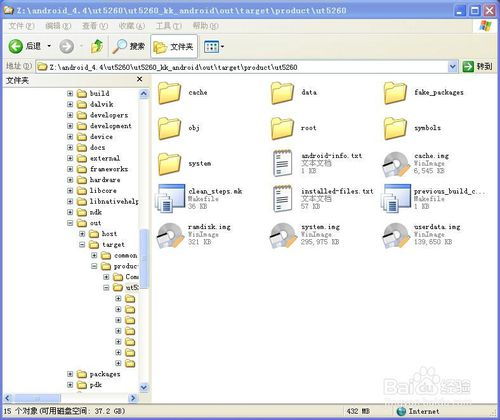Click inside the address path field
500x420 pixels.
(243, 67)
